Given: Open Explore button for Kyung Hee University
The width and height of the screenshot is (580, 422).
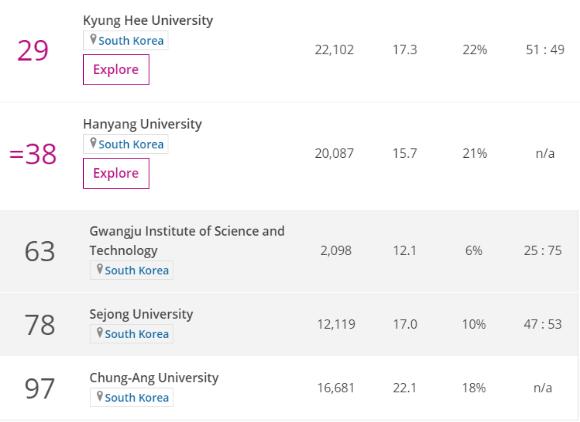Looking at the screenshot, I should [116, 70].
